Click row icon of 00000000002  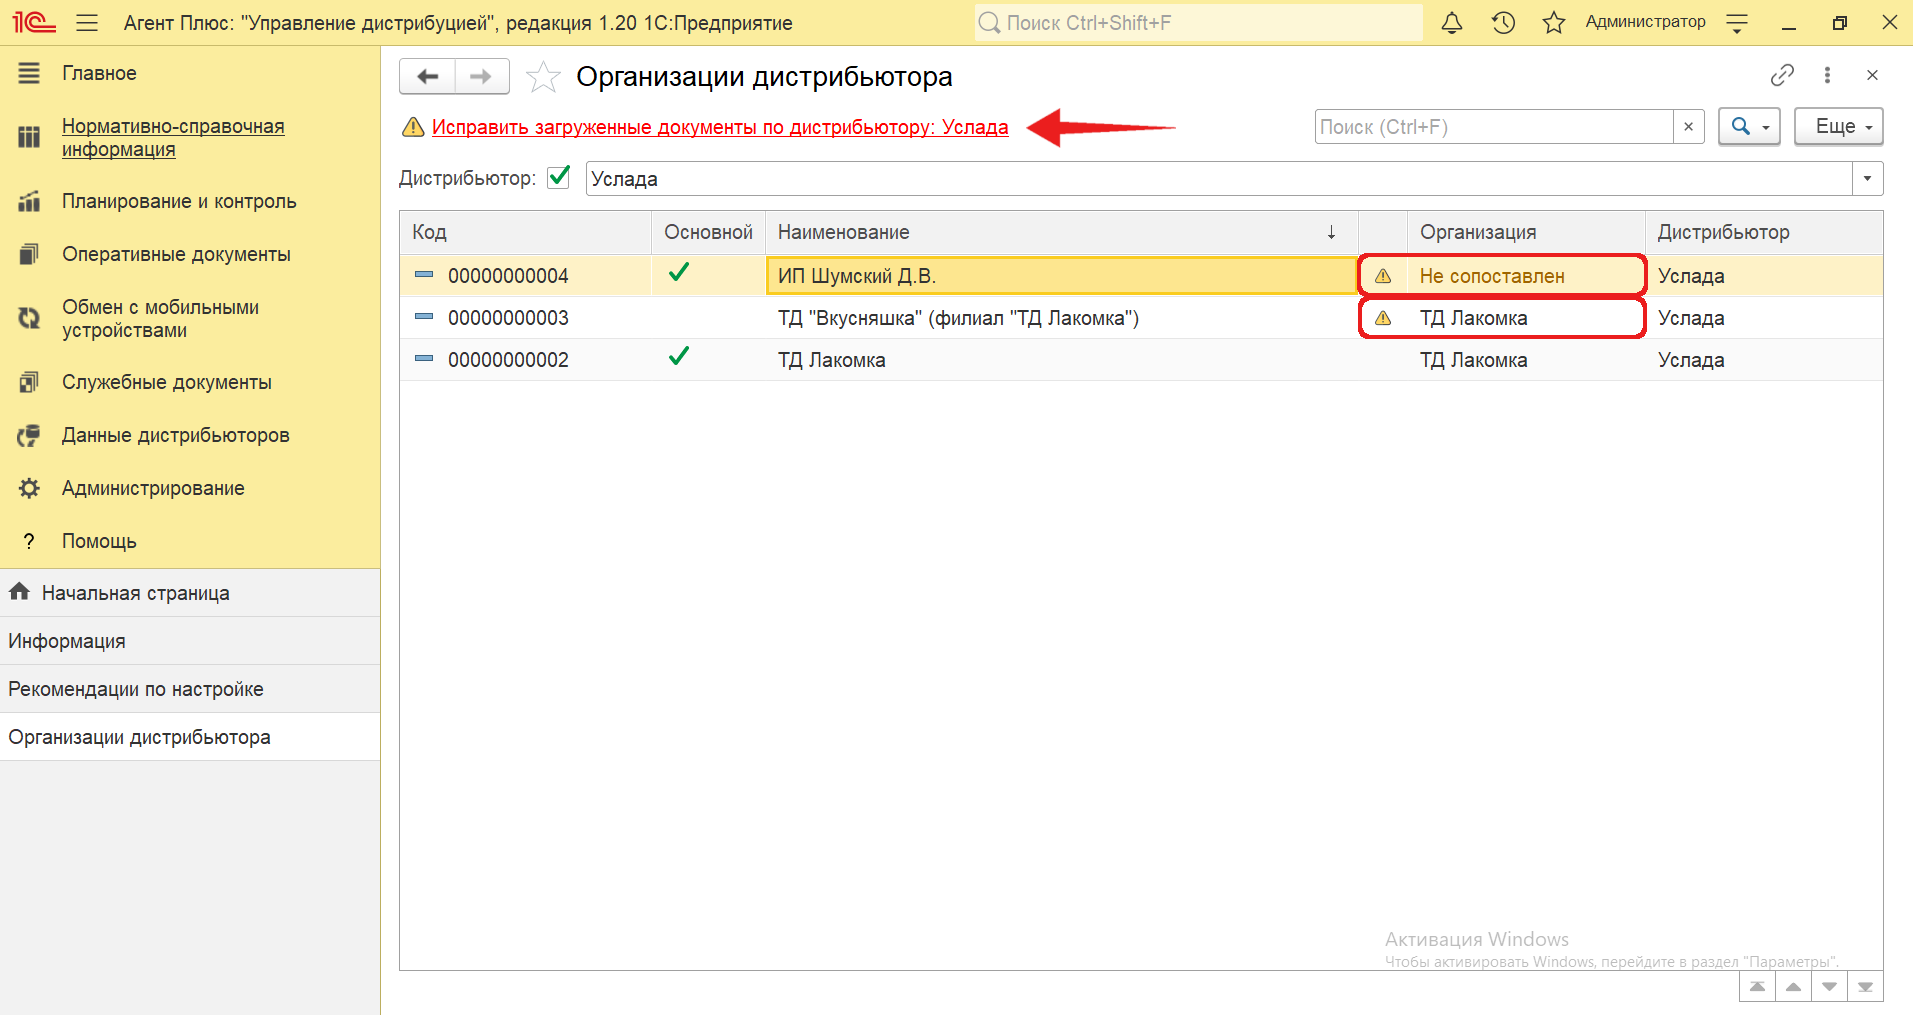pos(424,359)
